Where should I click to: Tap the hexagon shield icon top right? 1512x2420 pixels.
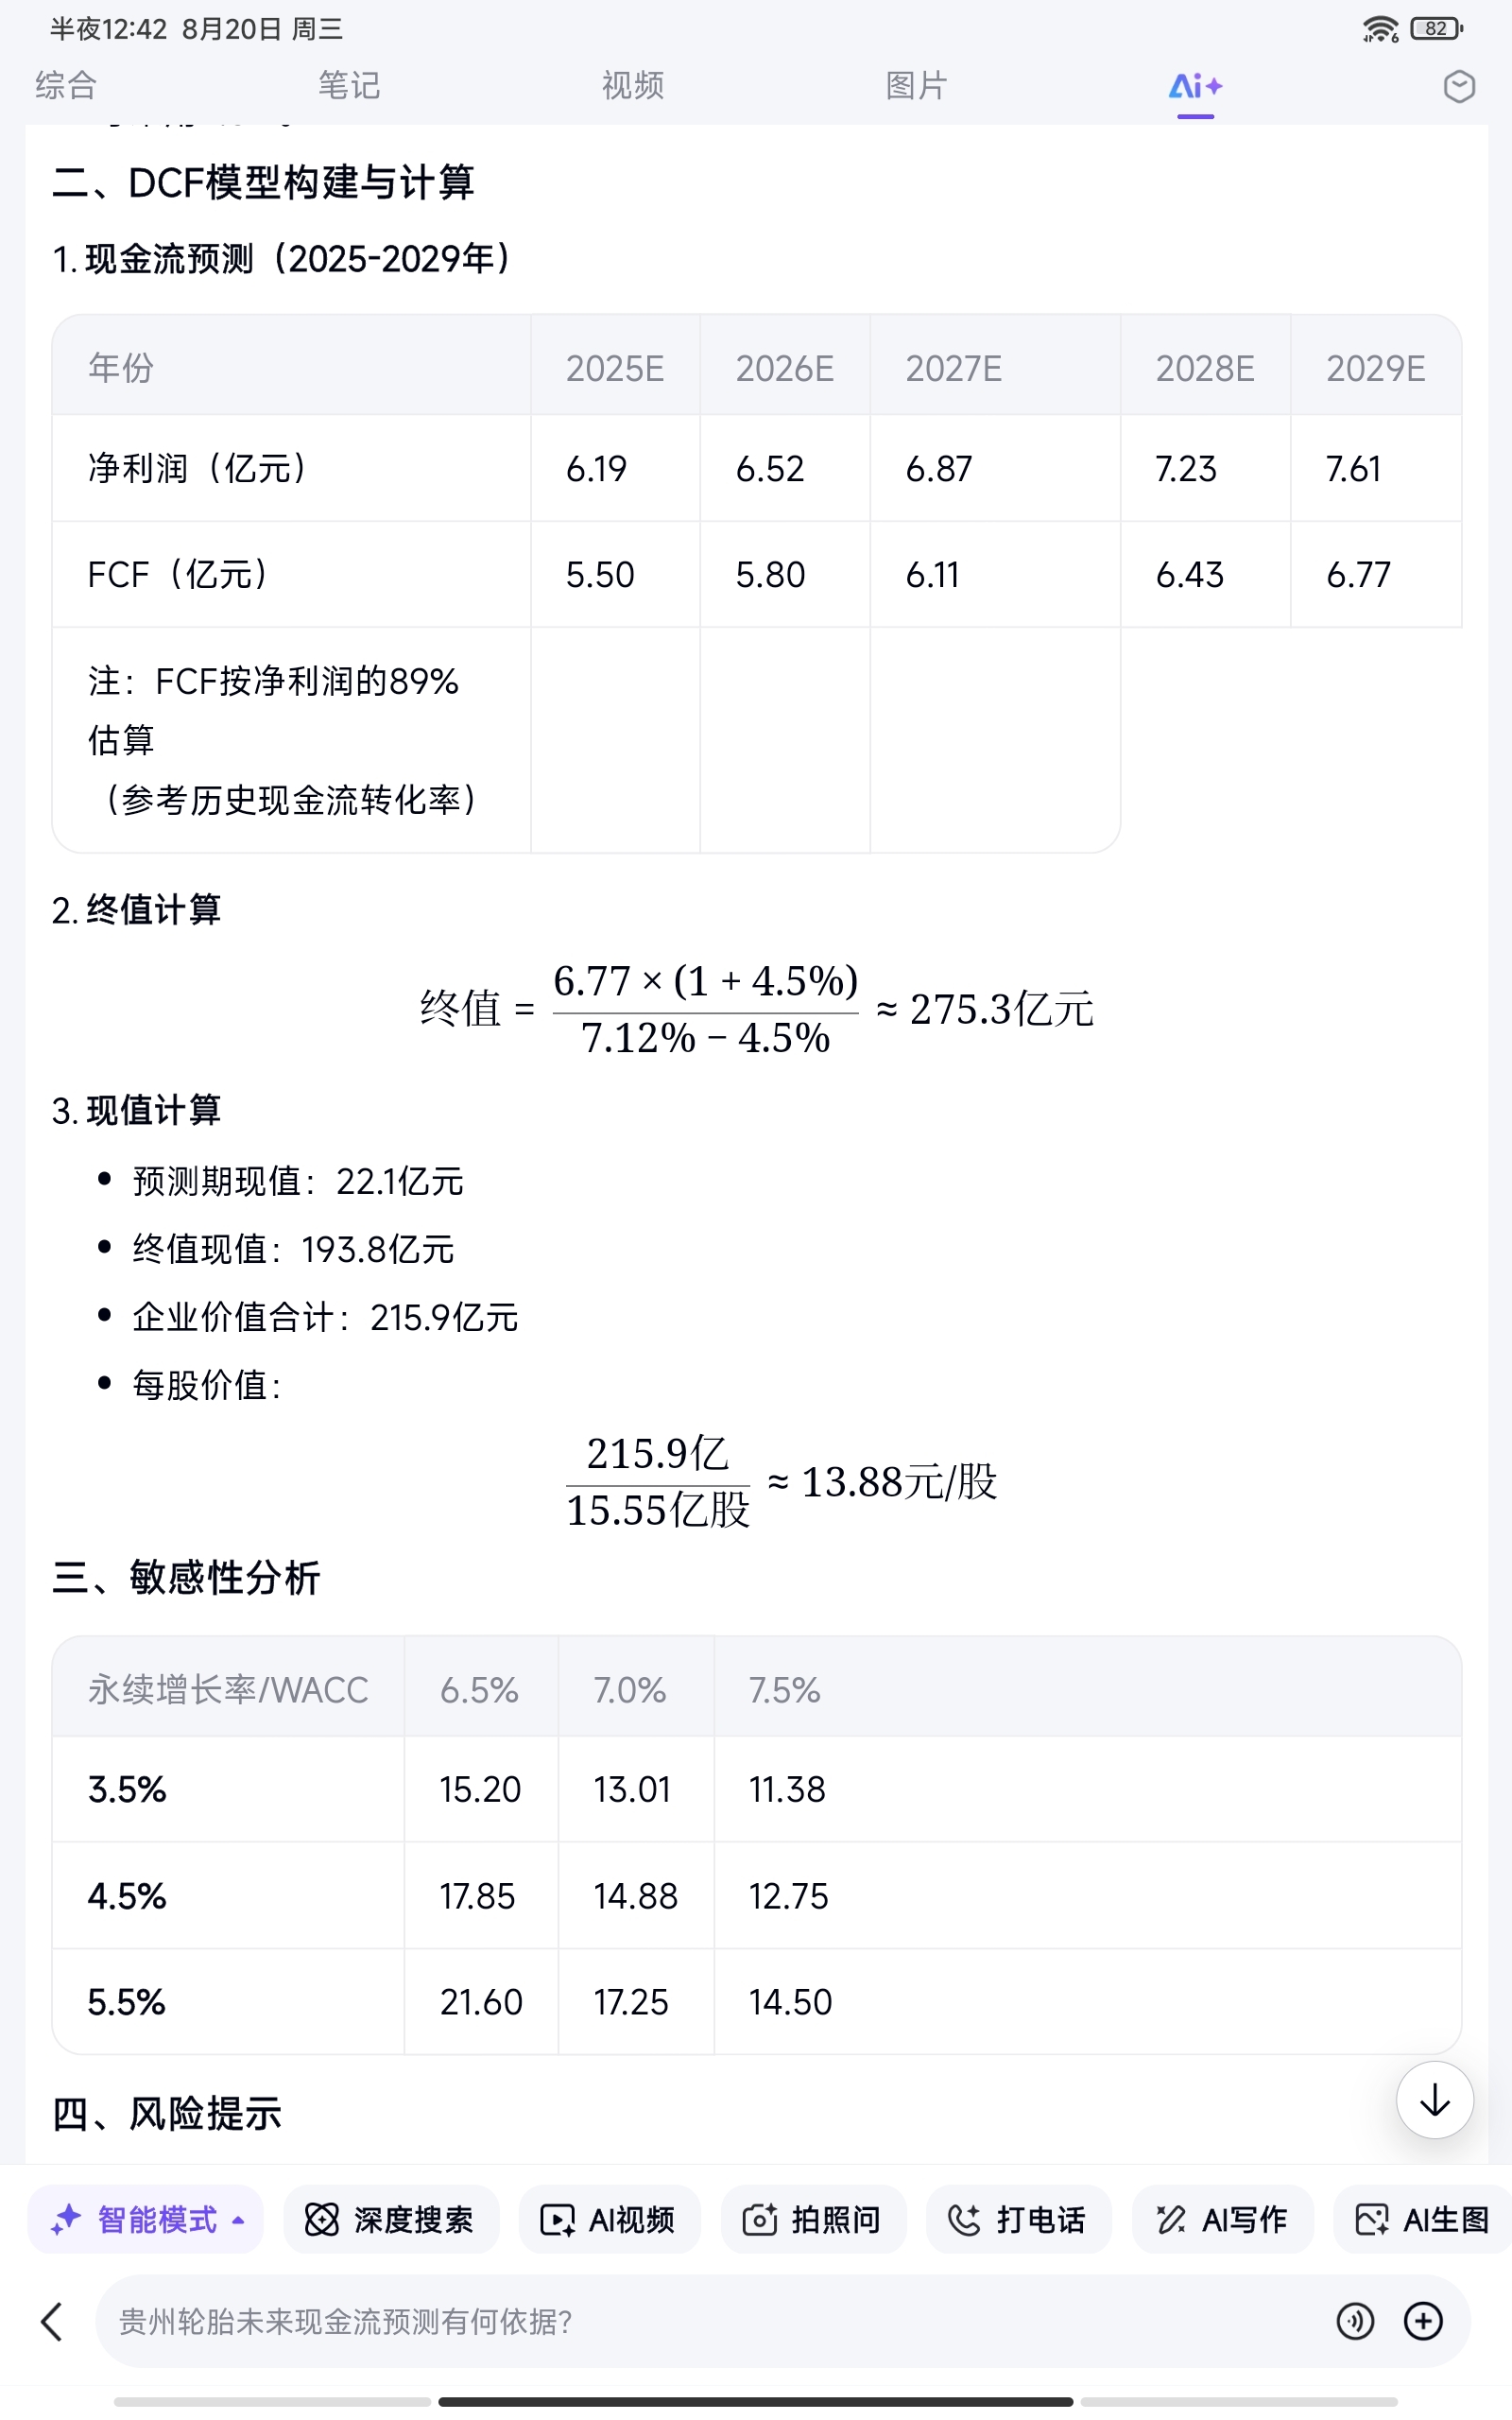(1458, 87)
